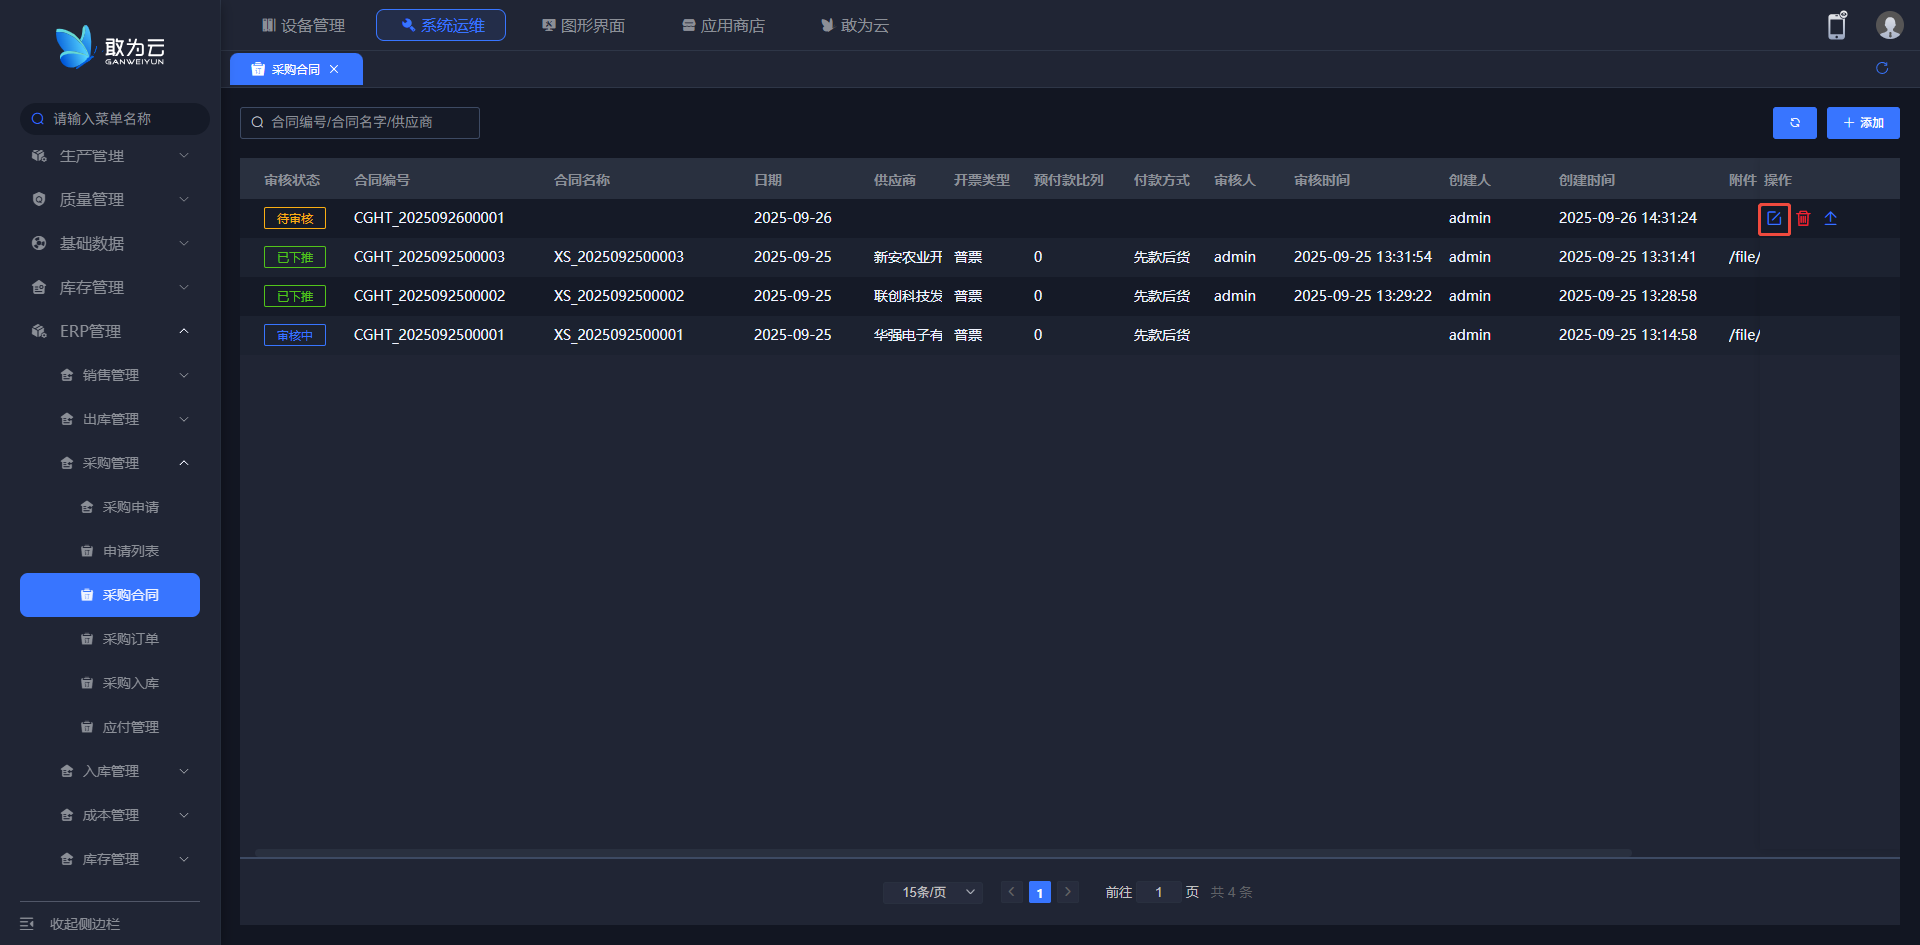
Task: Expand the 生产管理 menu
Action: [110, 156]
